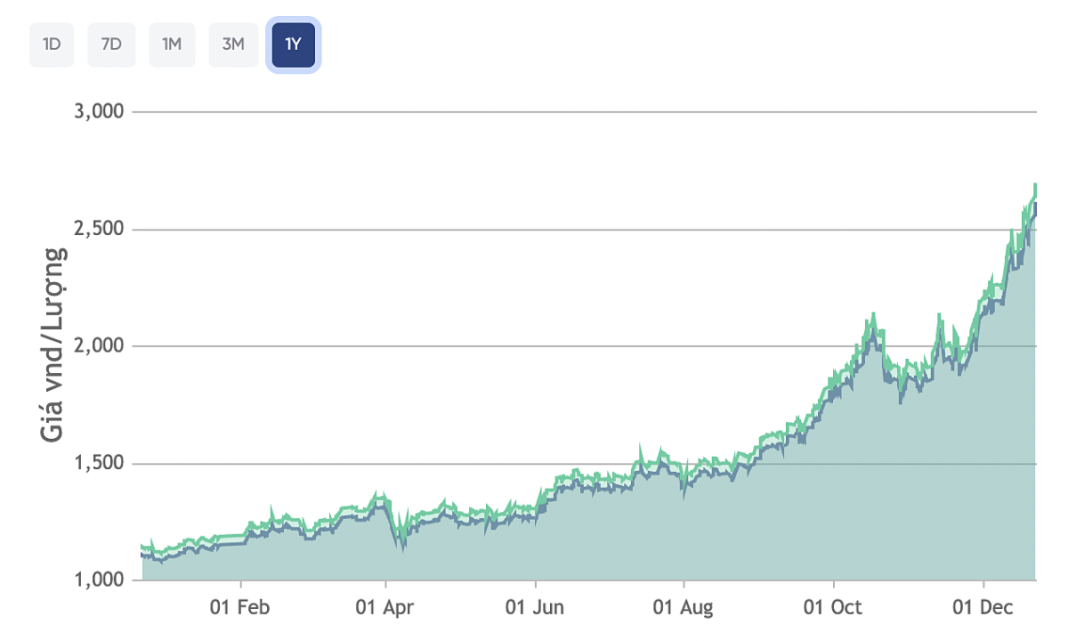Select the 2,000 y-axis label
The height and width of the screenshot is (641, 1068).
pyautogui.click(x=99, y=346)
